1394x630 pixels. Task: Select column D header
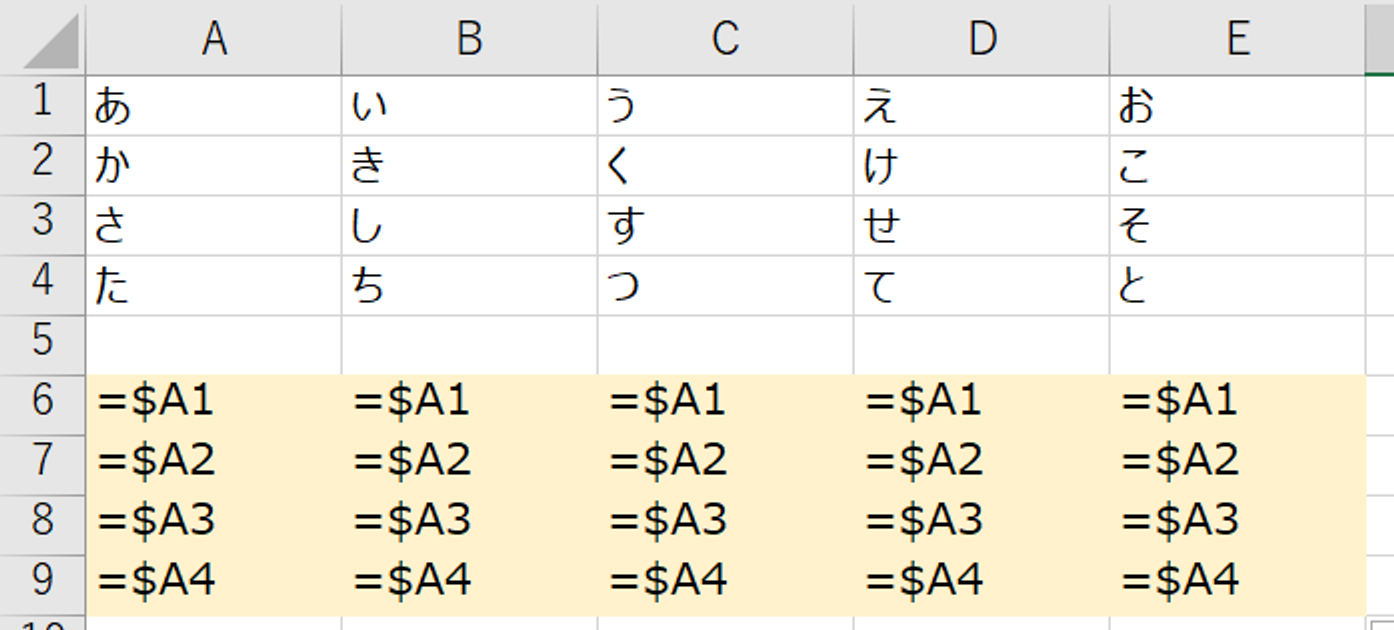pos(982,38)
